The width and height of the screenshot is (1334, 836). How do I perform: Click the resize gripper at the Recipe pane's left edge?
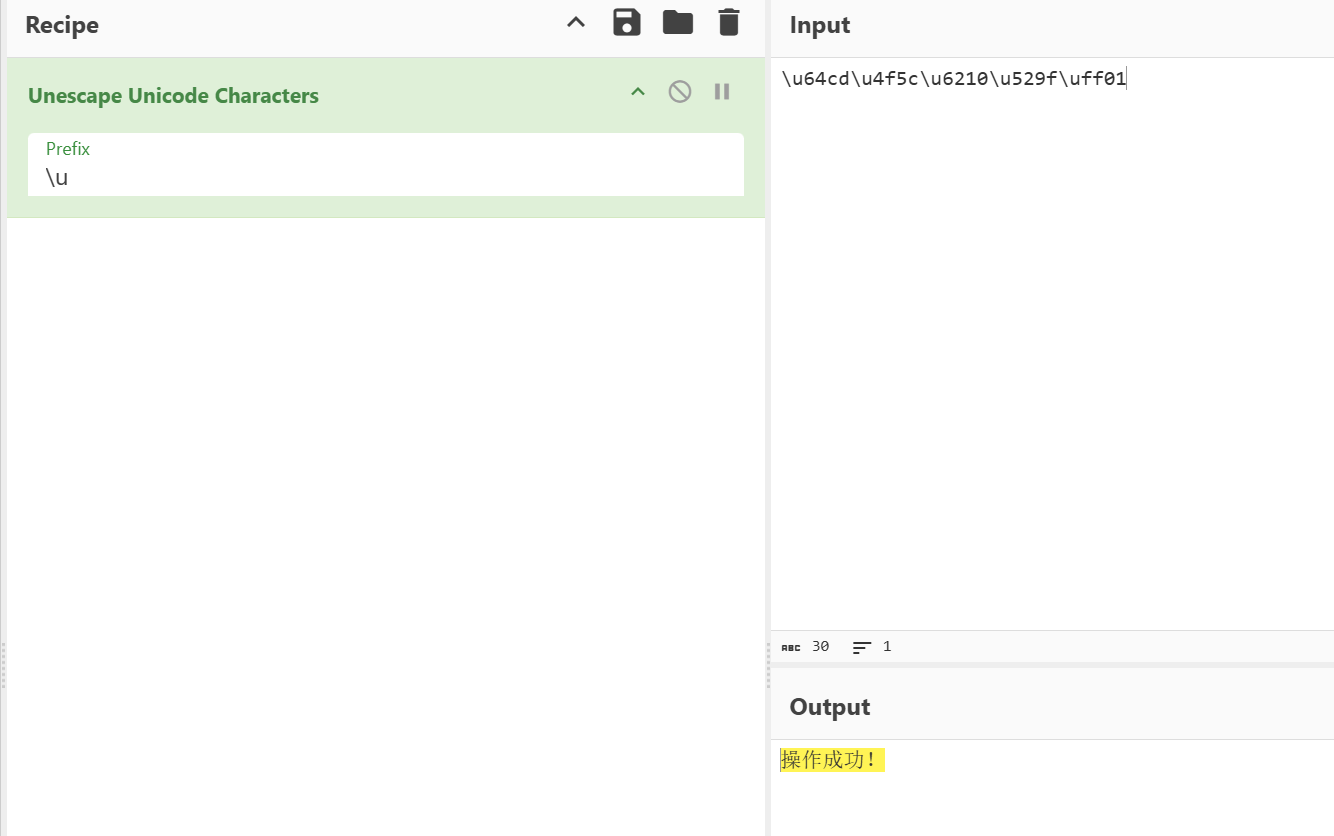(x=3, y=665)
